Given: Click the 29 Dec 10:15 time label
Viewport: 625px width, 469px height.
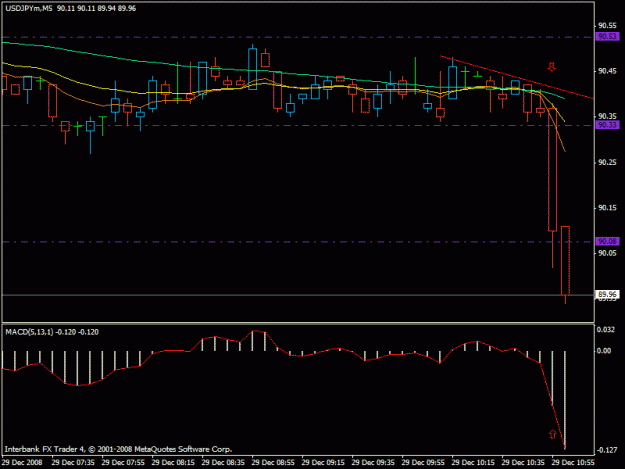Looking at the screenshot, I should click(473, 463).
